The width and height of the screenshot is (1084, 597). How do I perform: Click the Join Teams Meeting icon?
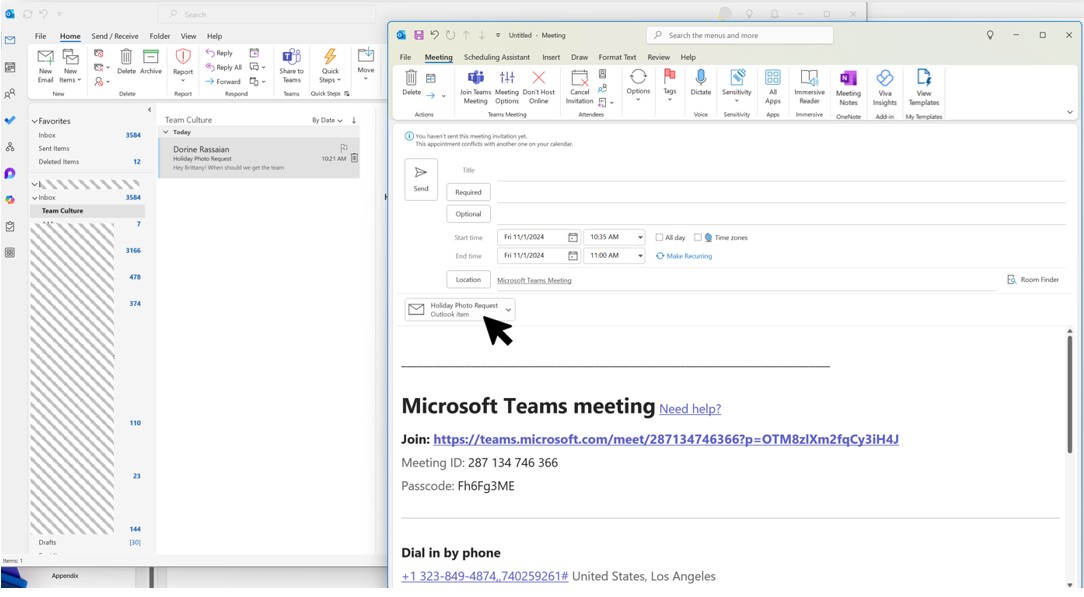(x=475, y=88)
